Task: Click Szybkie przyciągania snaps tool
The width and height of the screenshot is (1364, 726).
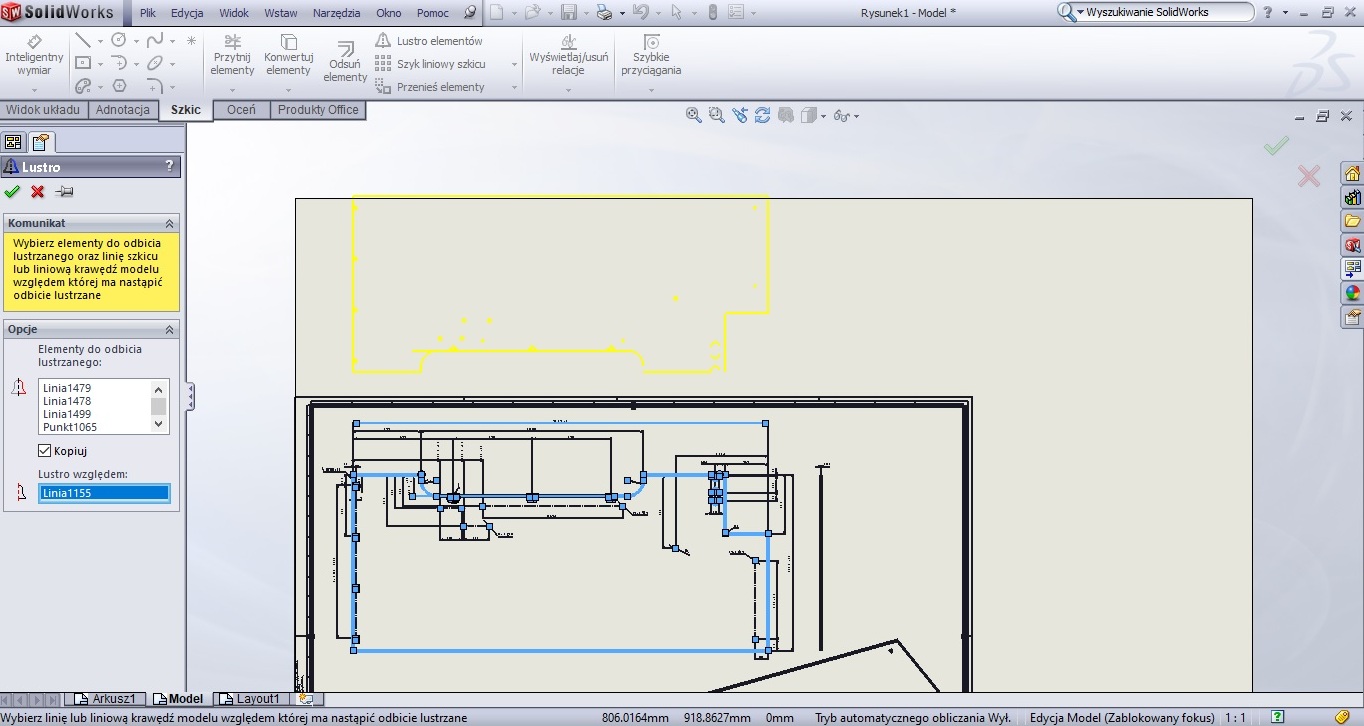Action: (651, 55)
